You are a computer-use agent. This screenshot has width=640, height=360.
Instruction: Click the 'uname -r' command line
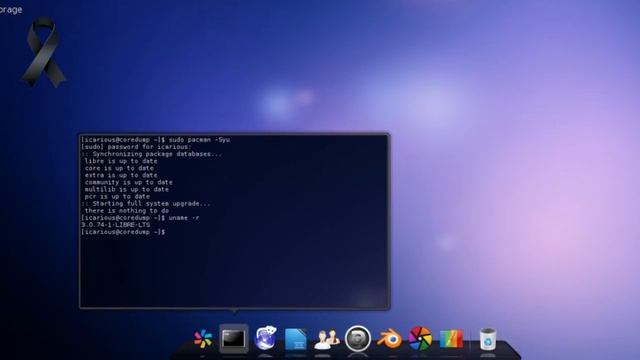[140, 218]
